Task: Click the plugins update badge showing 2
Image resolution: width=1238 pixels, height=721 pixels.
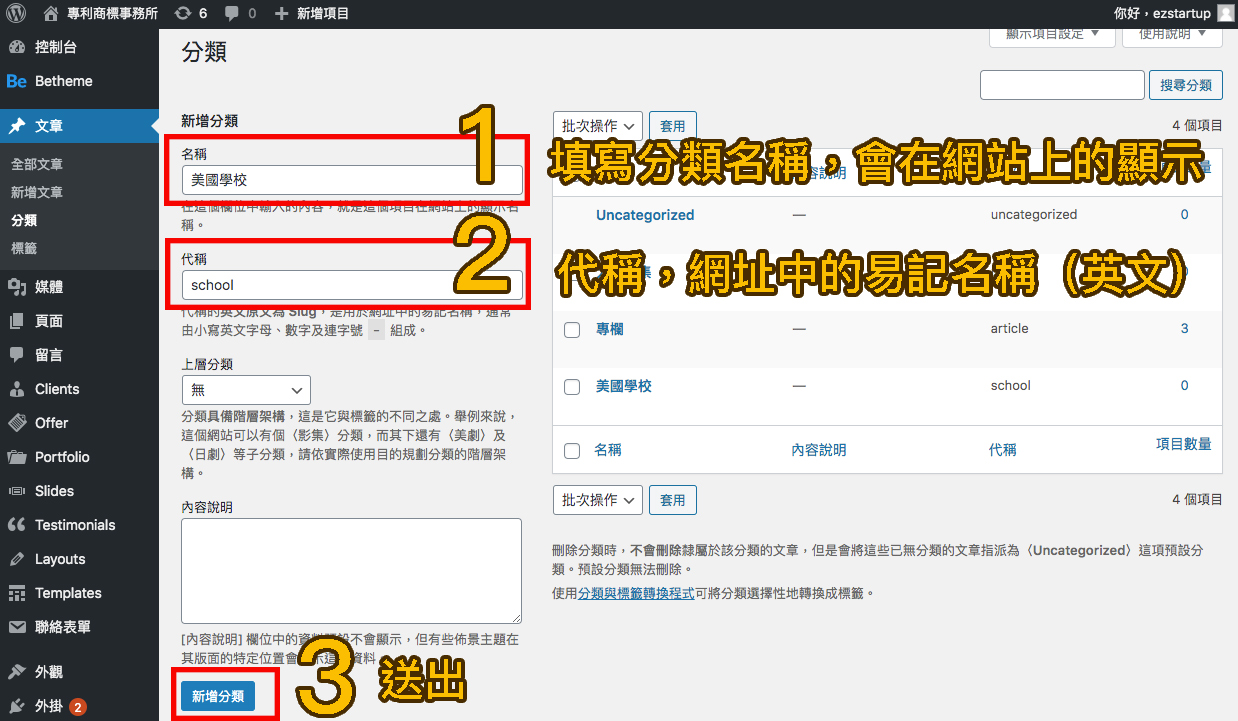Action: coord(78,707)
